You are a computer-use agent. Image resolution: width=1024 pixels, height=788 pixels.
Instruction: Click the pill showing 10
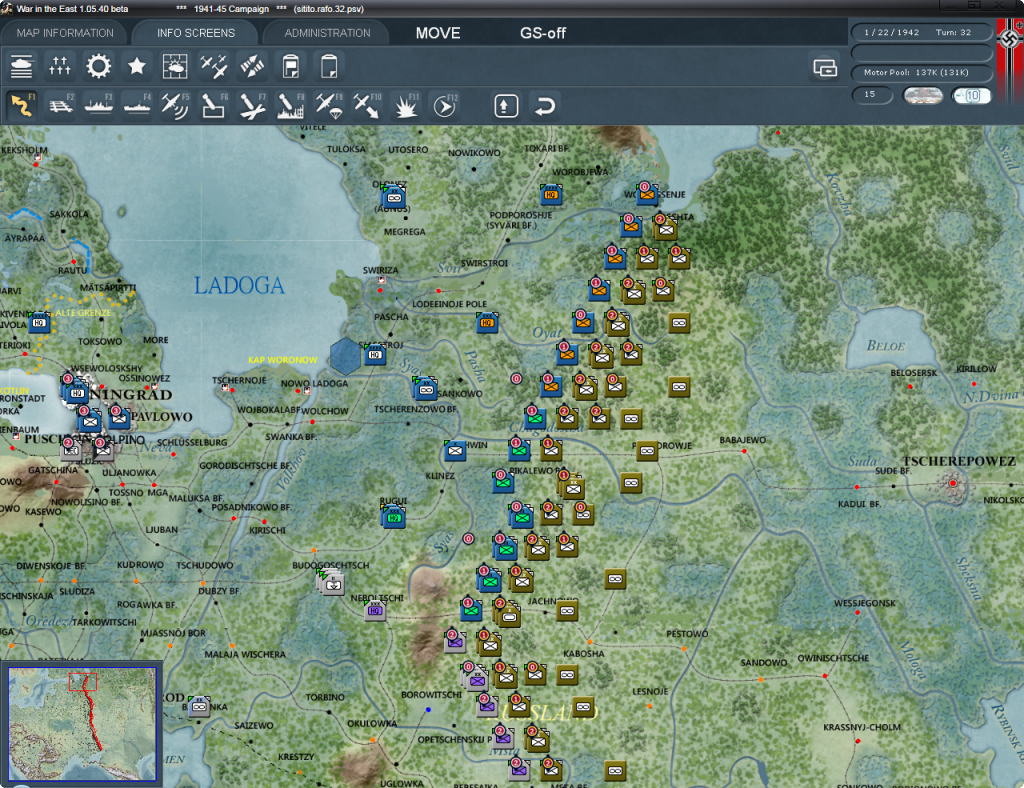pyautogui.click(x=971, y=96)
